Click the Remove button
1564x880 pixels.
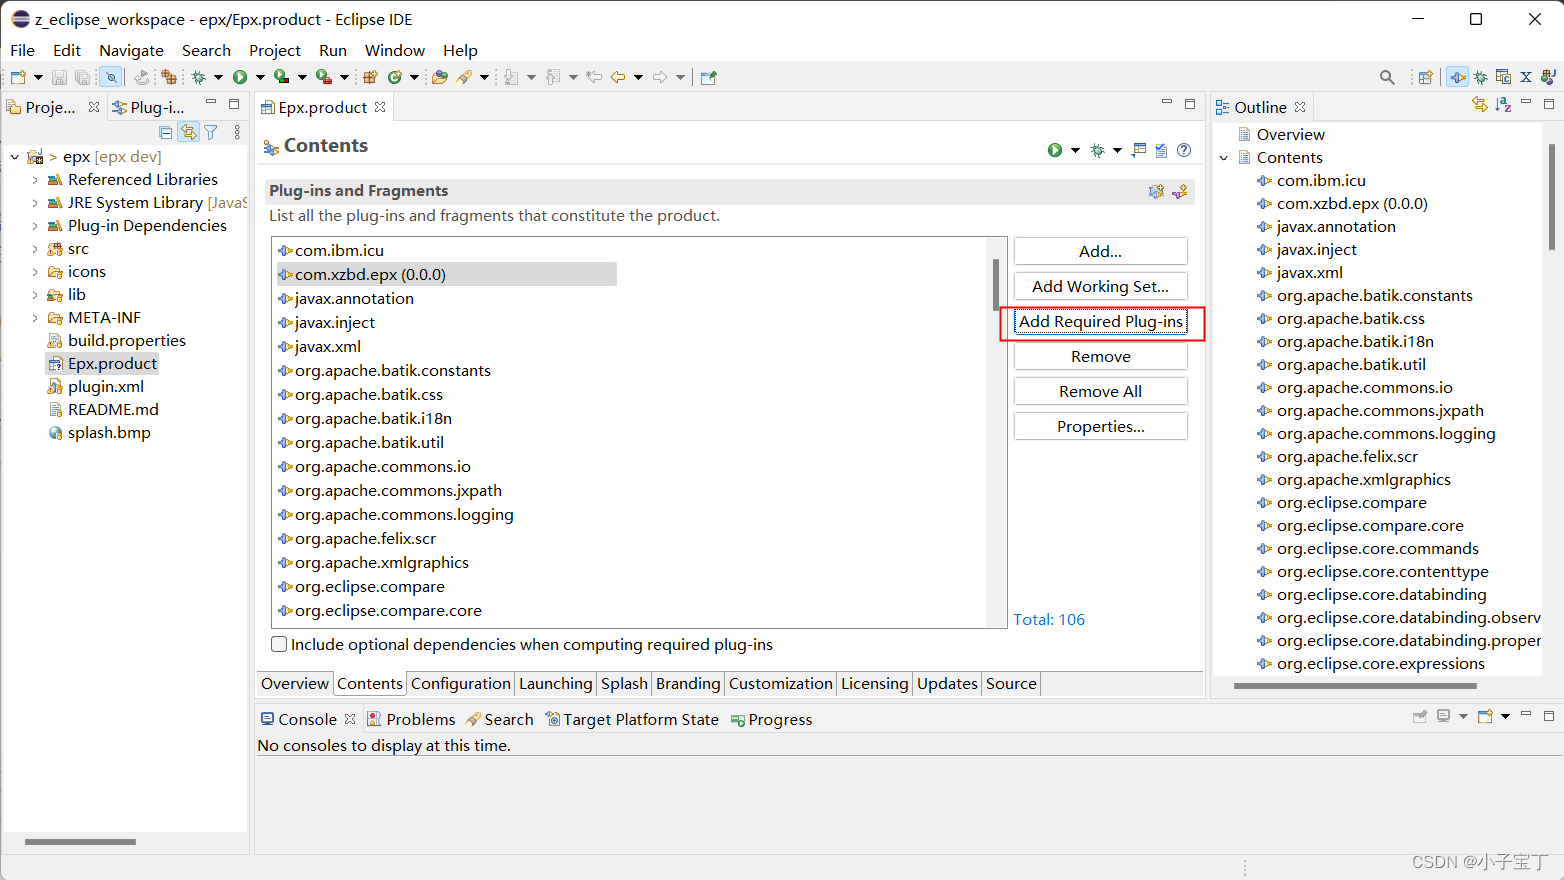(x=1101, y=356)
